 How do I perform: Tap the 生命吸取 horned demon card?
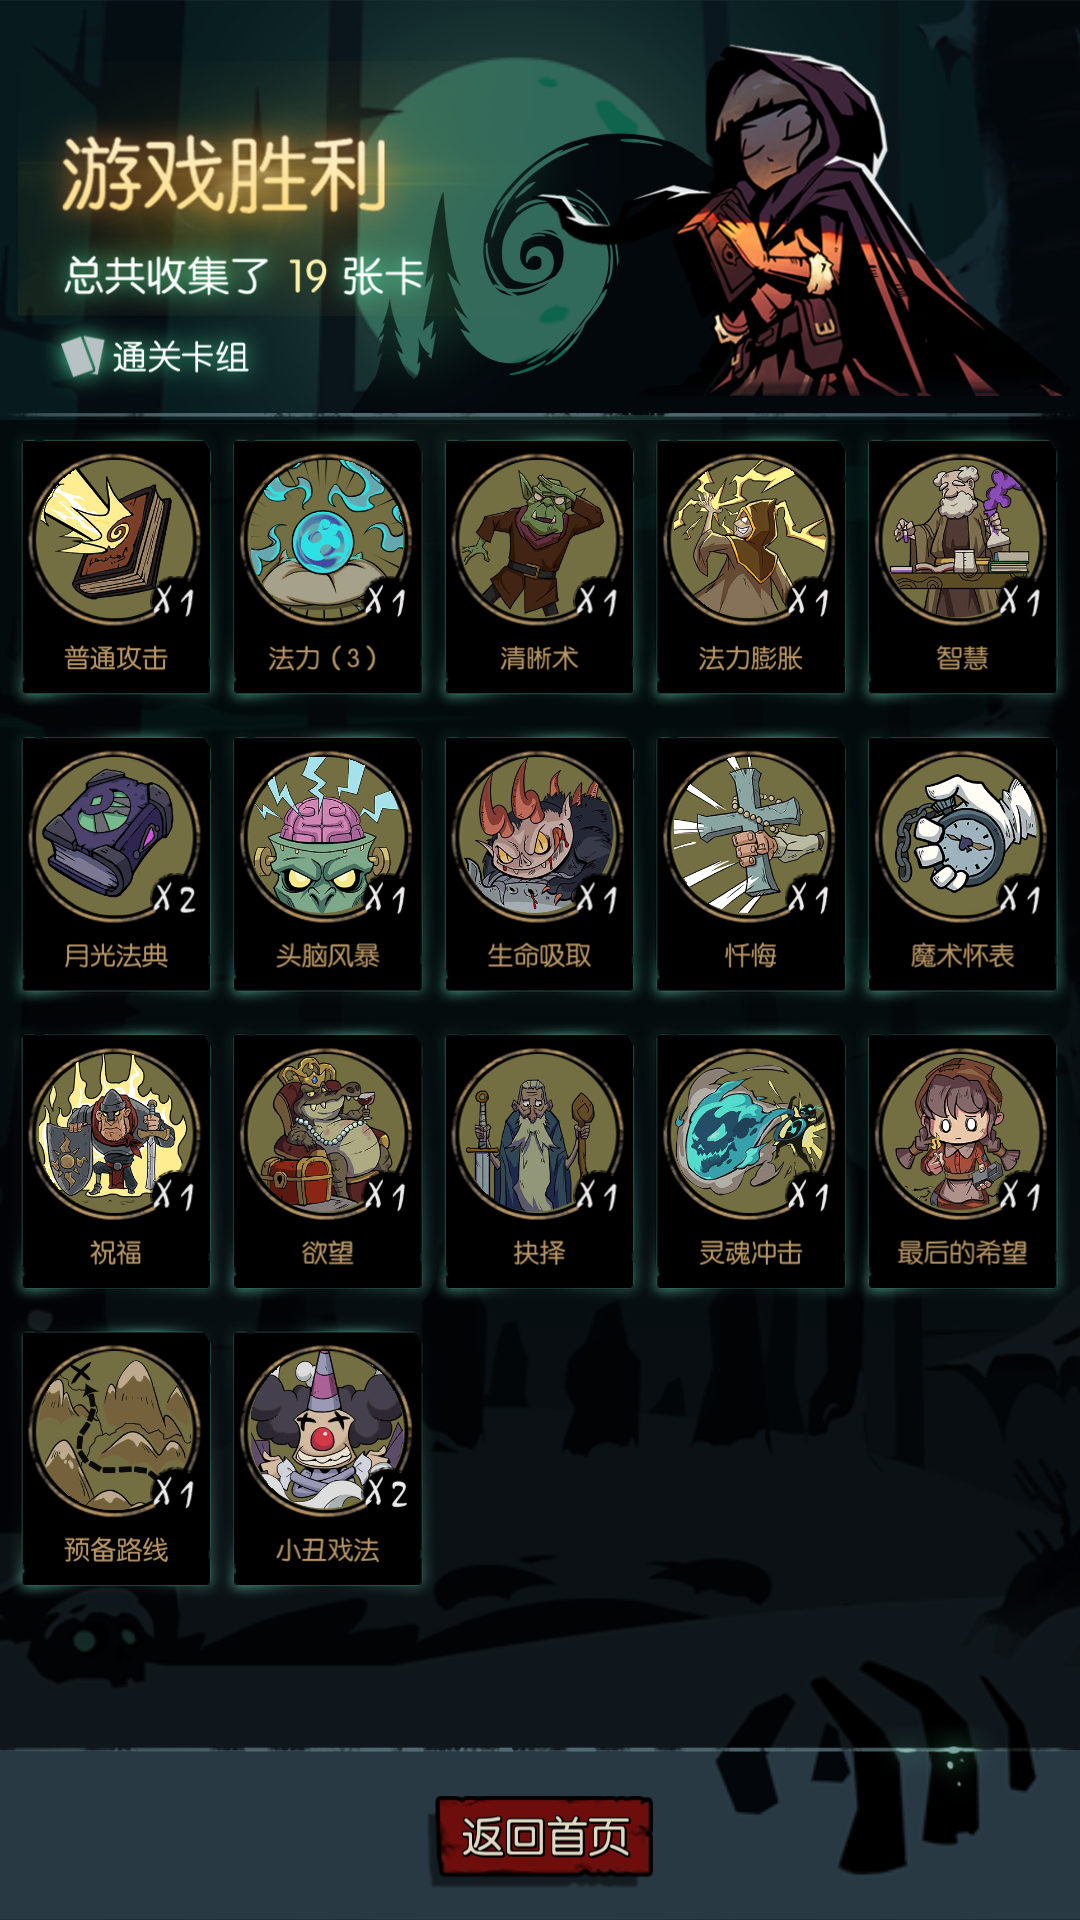[x=539, y=864]
